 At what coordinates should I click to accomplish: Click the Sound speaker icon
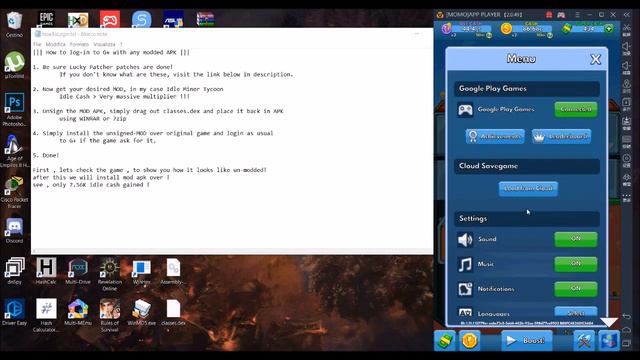pos(465,240)
